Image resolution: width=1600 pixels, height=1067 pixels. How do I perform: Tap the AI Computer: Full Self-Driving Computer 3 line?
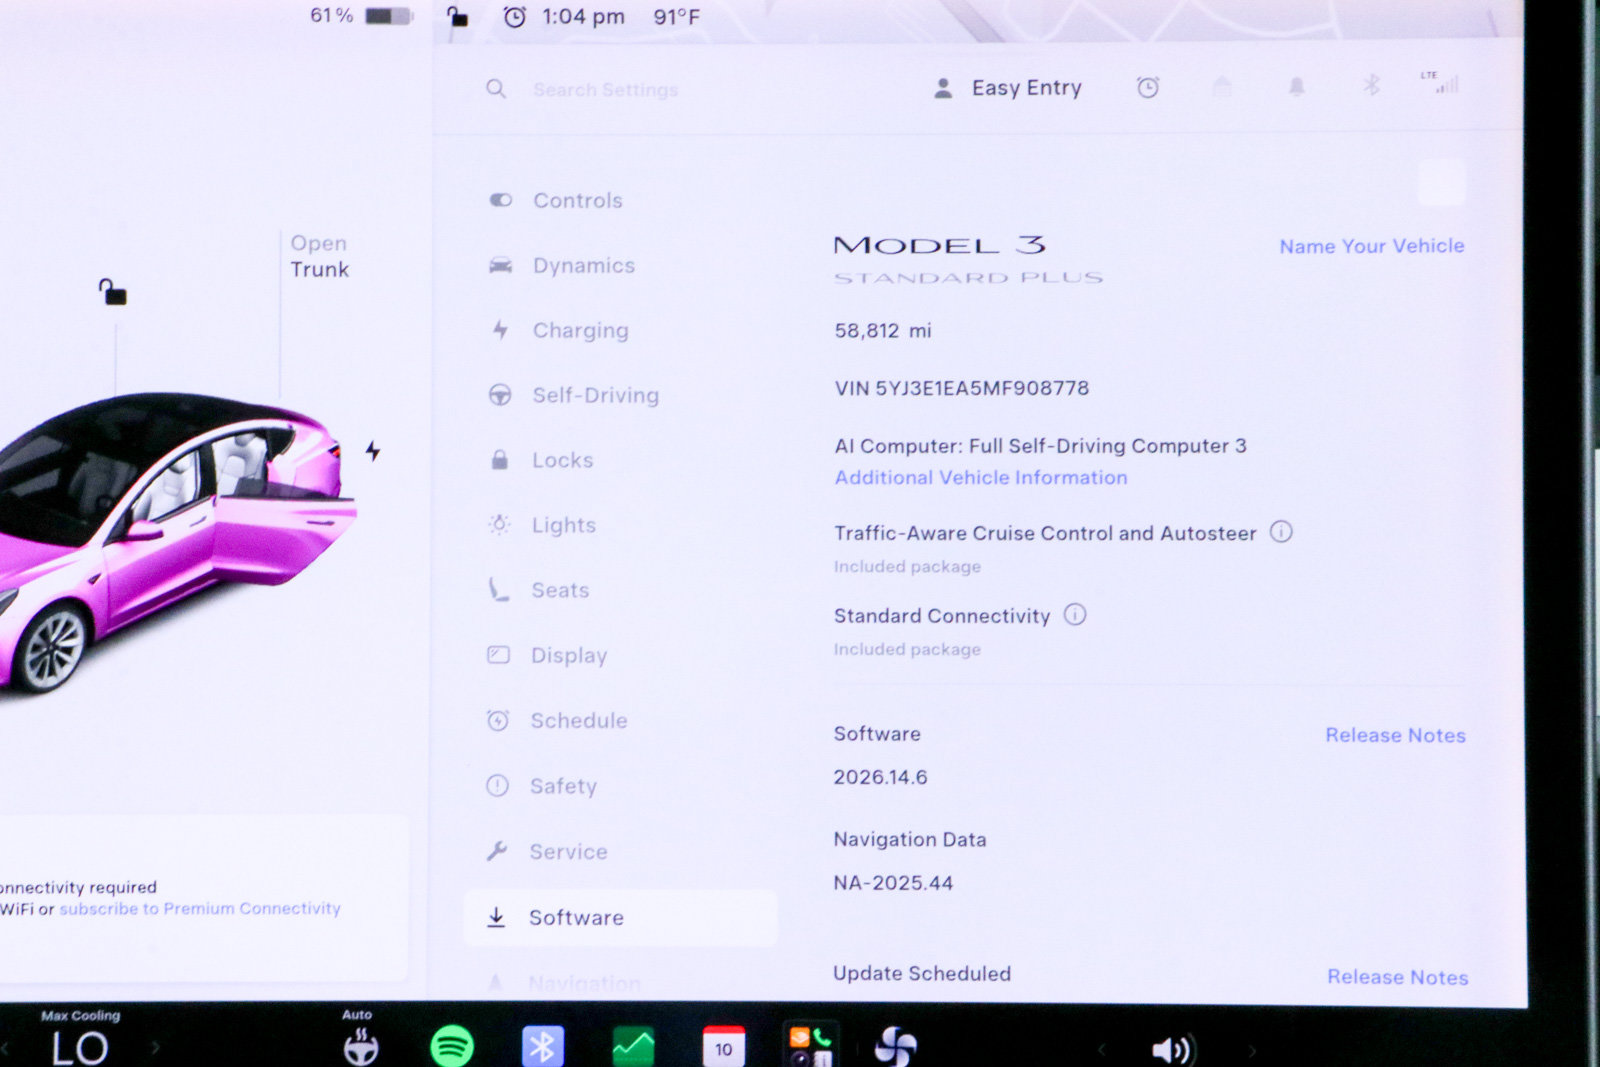[x=1041, y=446]
